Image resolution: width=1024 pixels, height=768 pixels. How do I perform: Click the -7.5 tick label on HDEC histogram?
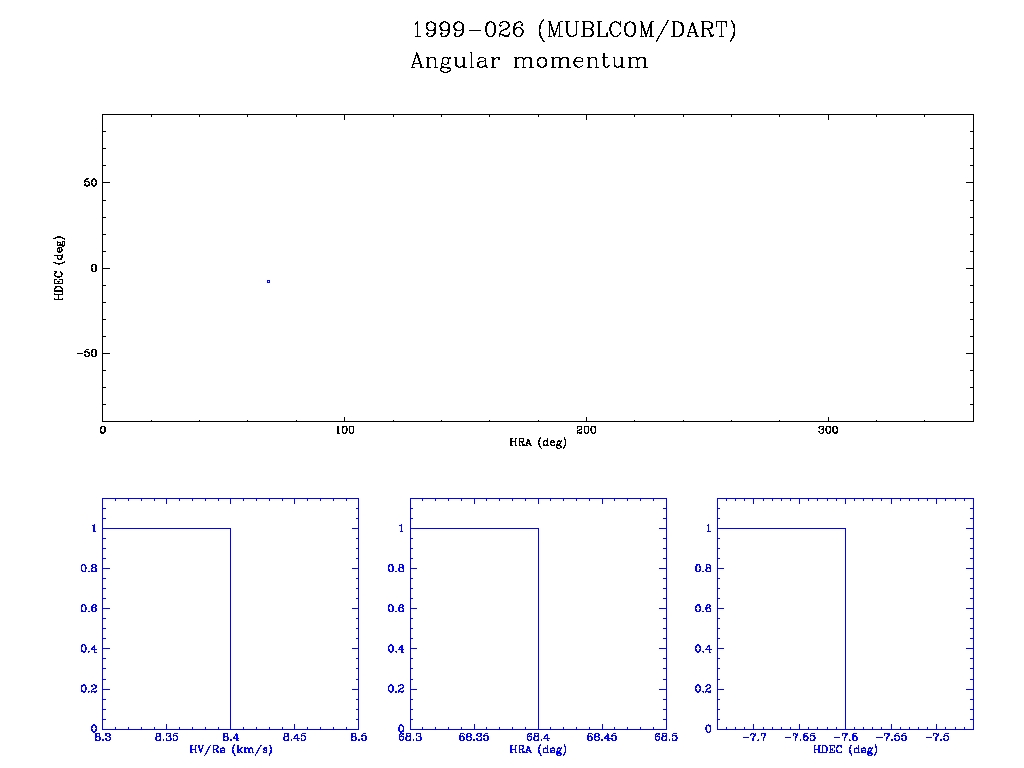tap(937, 737)
